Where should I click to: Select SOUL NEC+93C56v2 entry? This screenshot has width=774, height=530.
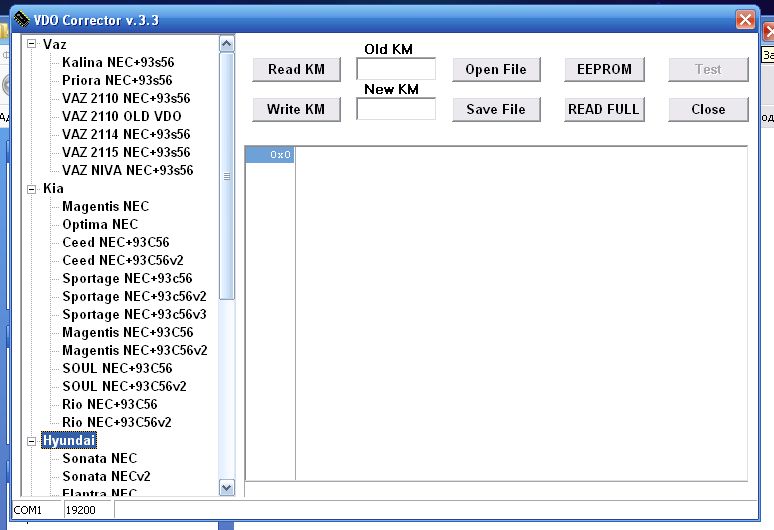(124, 386)
